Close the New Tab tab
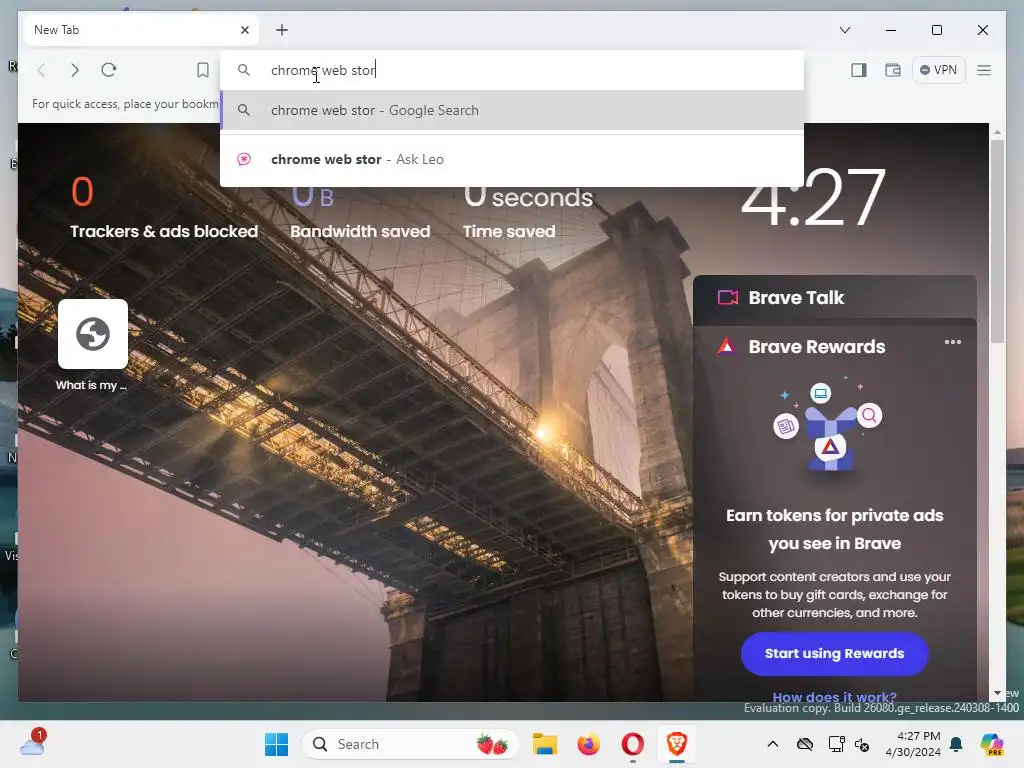The height and width of the screenshot is (768, 1024). [x=245, y=30]
